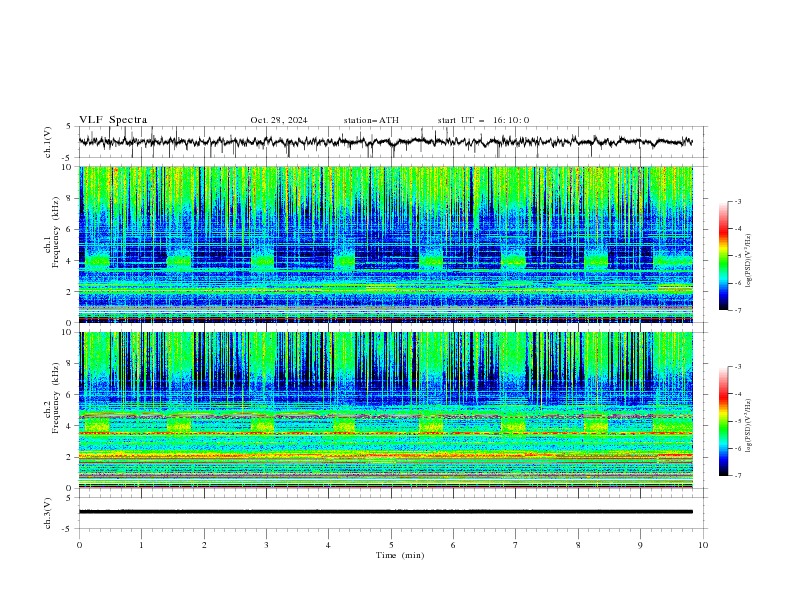Image resolution: width=792 pixels, height=612 pixels.
Task: Click time axis tick label "6"
Action: pos(453,545)
